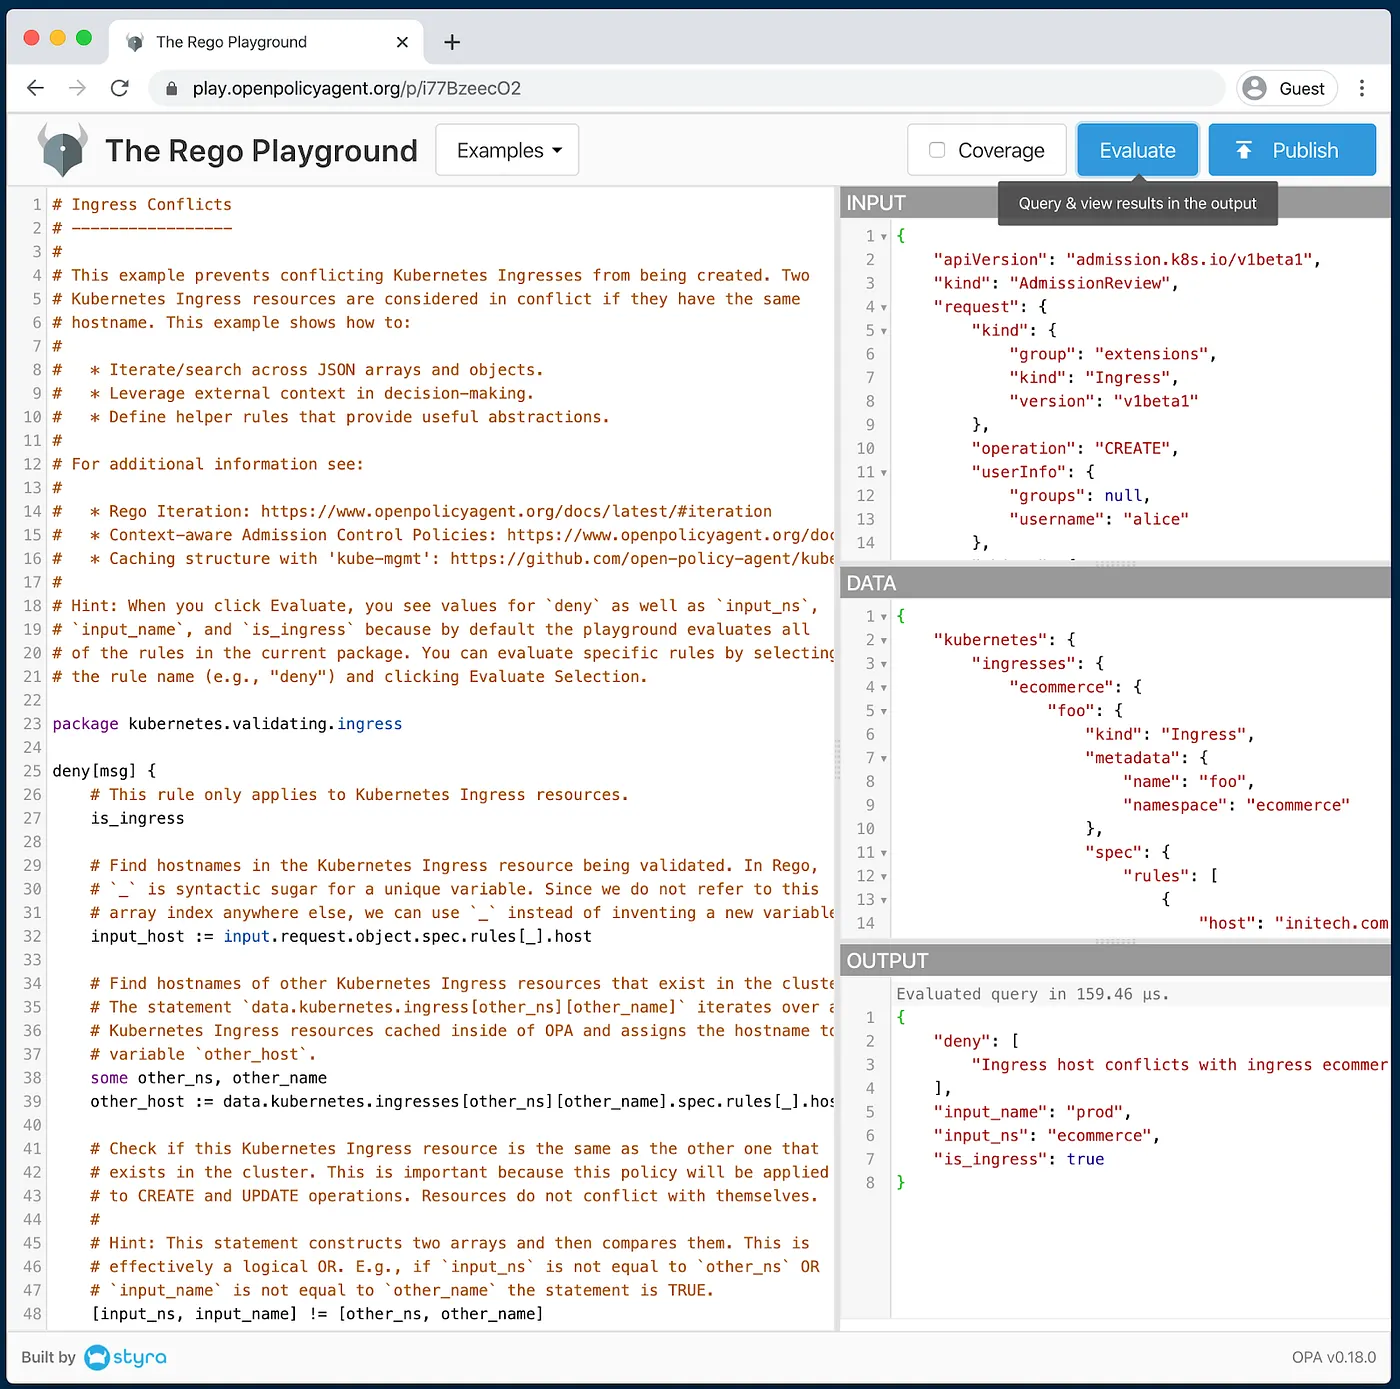Click the upload icon on Publish button
1400x1389 pixels.
click(x=1244, y=150)
